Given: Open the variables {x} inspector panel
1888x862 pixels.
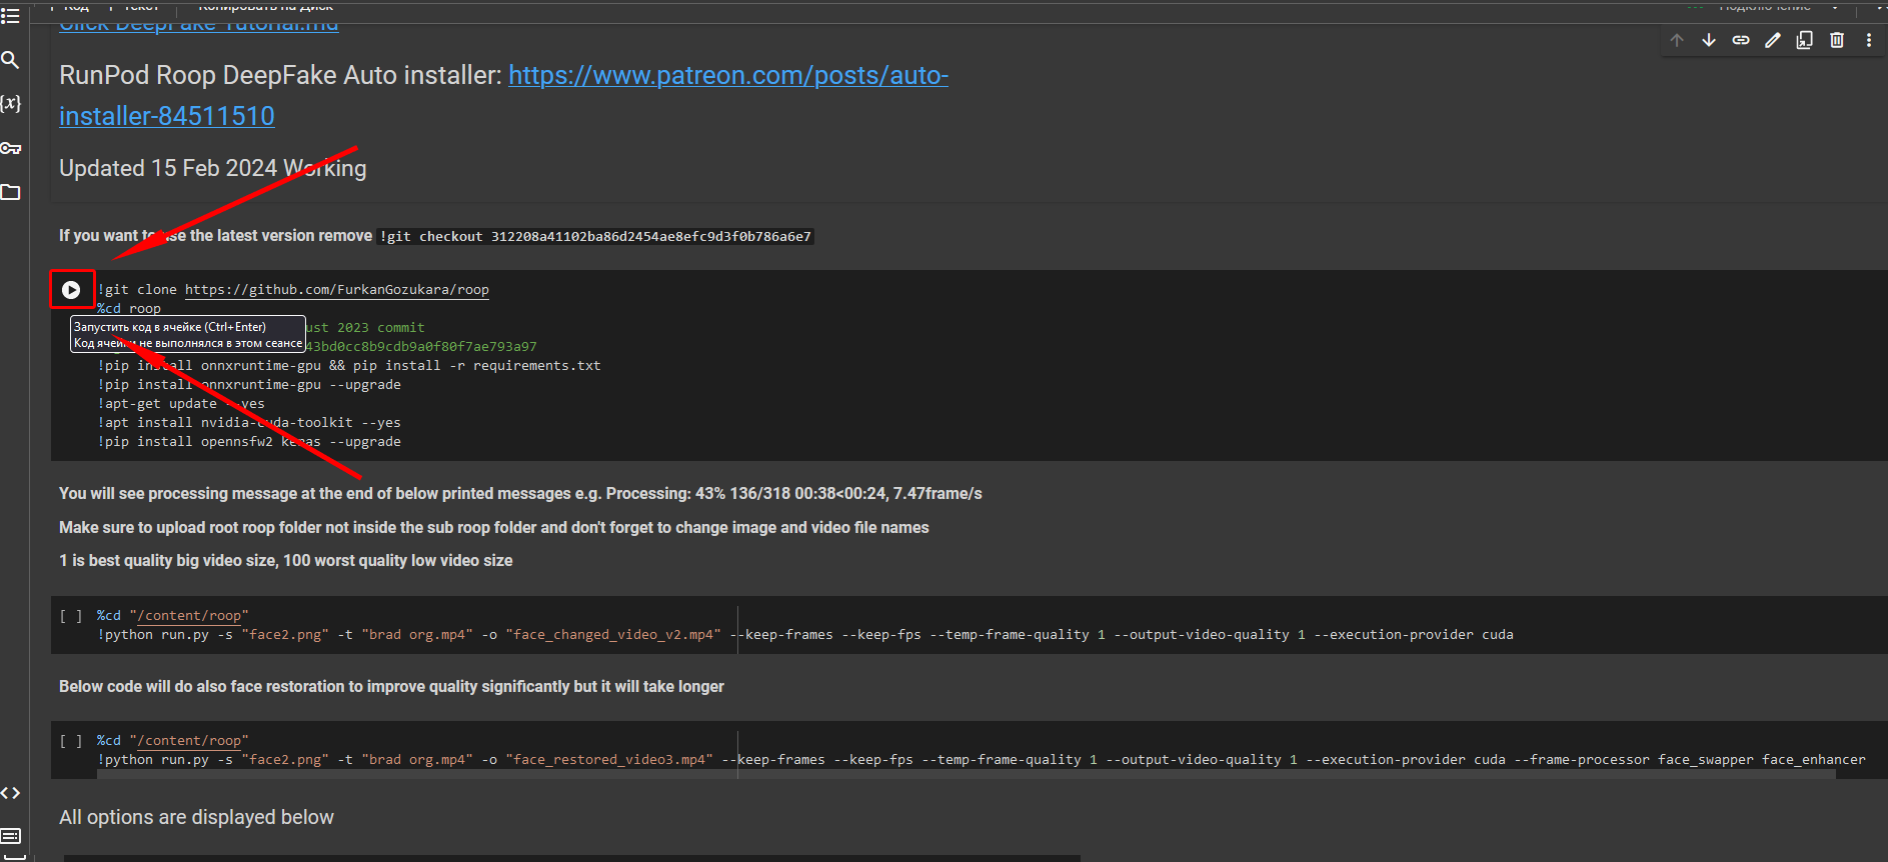Looking at the screenshot, I should (x=10, y=103).
